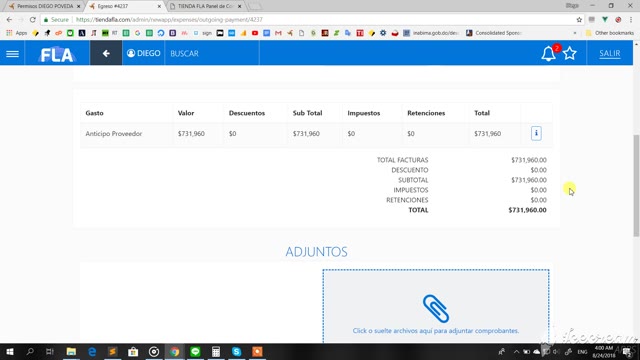Viewport: 640px width, 360px height.
Task: Click the paperclip attach icon
Action: coord(436,309)
